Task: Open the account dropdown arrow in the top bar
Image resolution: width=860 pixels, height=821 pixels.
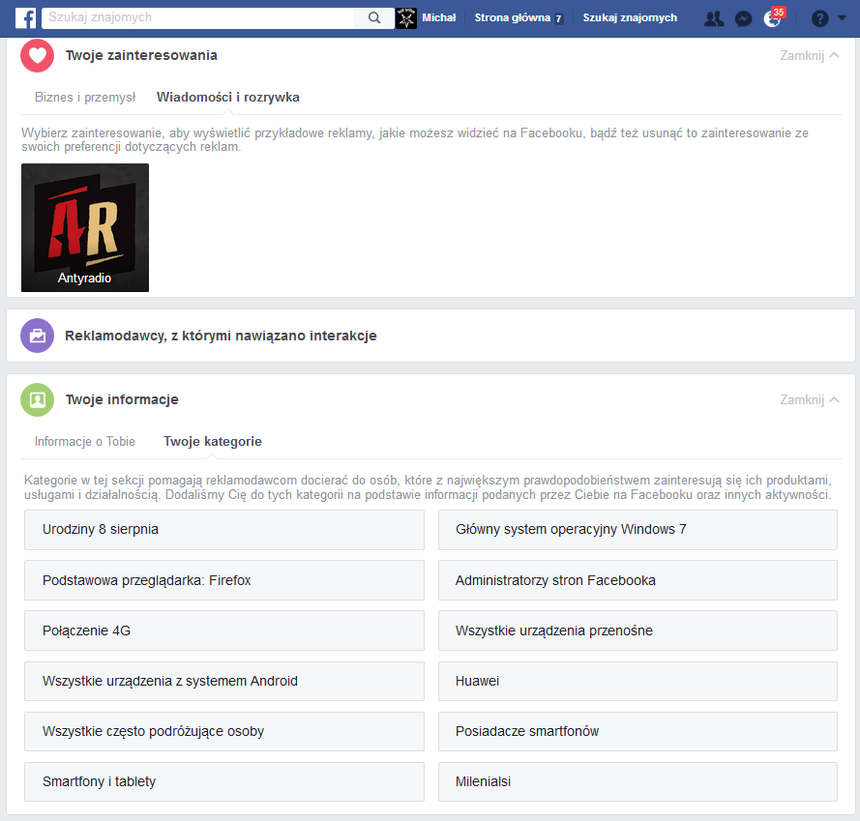Action: pyautogui.click(x=842, y=18)
